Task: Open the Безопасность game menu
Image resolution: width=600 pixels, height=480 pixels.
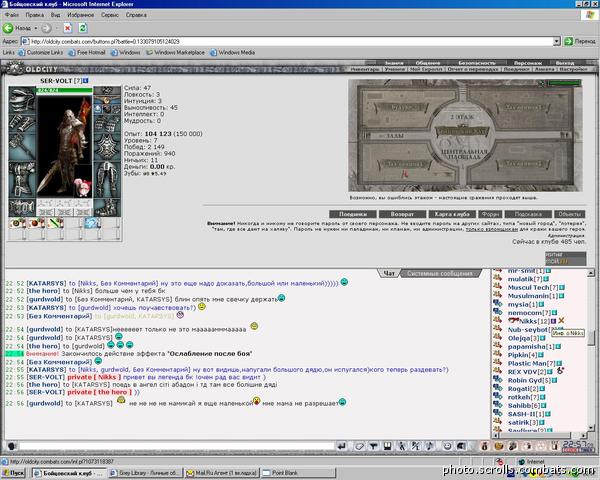Action: [x=477, y=63]
